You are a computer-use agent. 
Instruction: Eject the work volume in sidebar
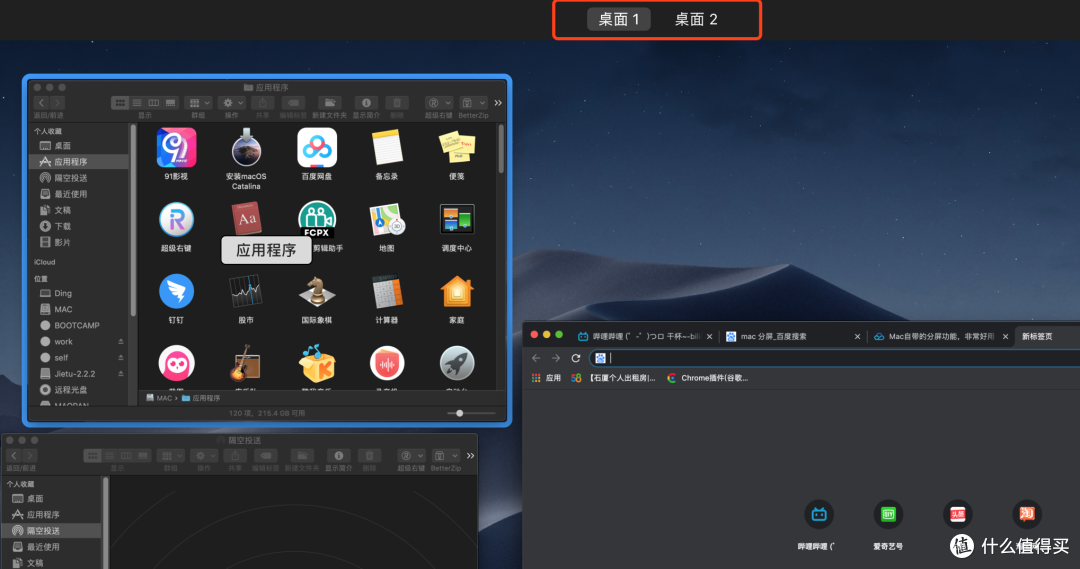pyautogui.click(x=121, y=342)
